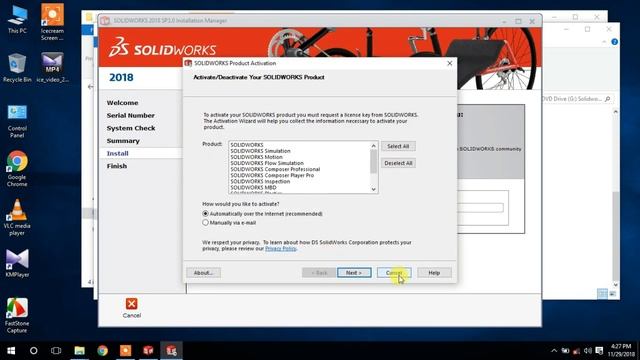This screenshot has width=640, height=360.
Task: Select SOLIDWORKS MBD product
Action: 253,188
